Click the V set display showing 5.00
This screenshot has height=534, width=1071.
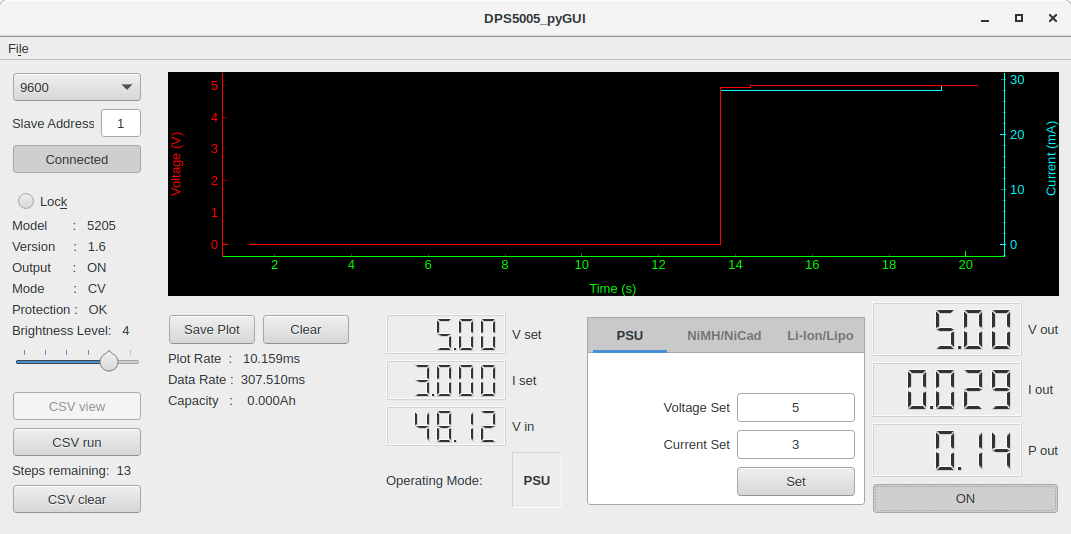click(445, 334)
